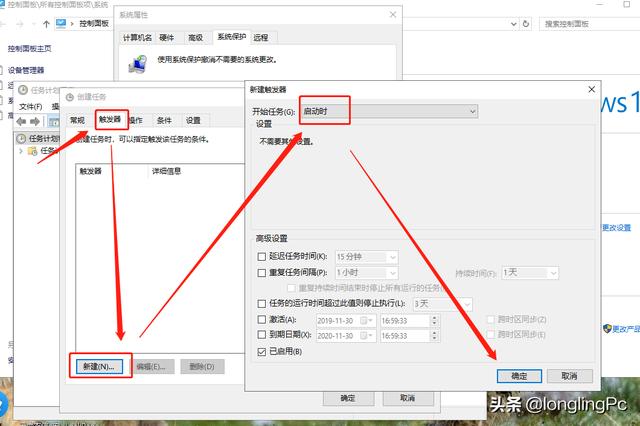The image size is (640, 426).
Task: Click the forward arrow in Task Scheduler toolbar
Action: tap(36, 121)
